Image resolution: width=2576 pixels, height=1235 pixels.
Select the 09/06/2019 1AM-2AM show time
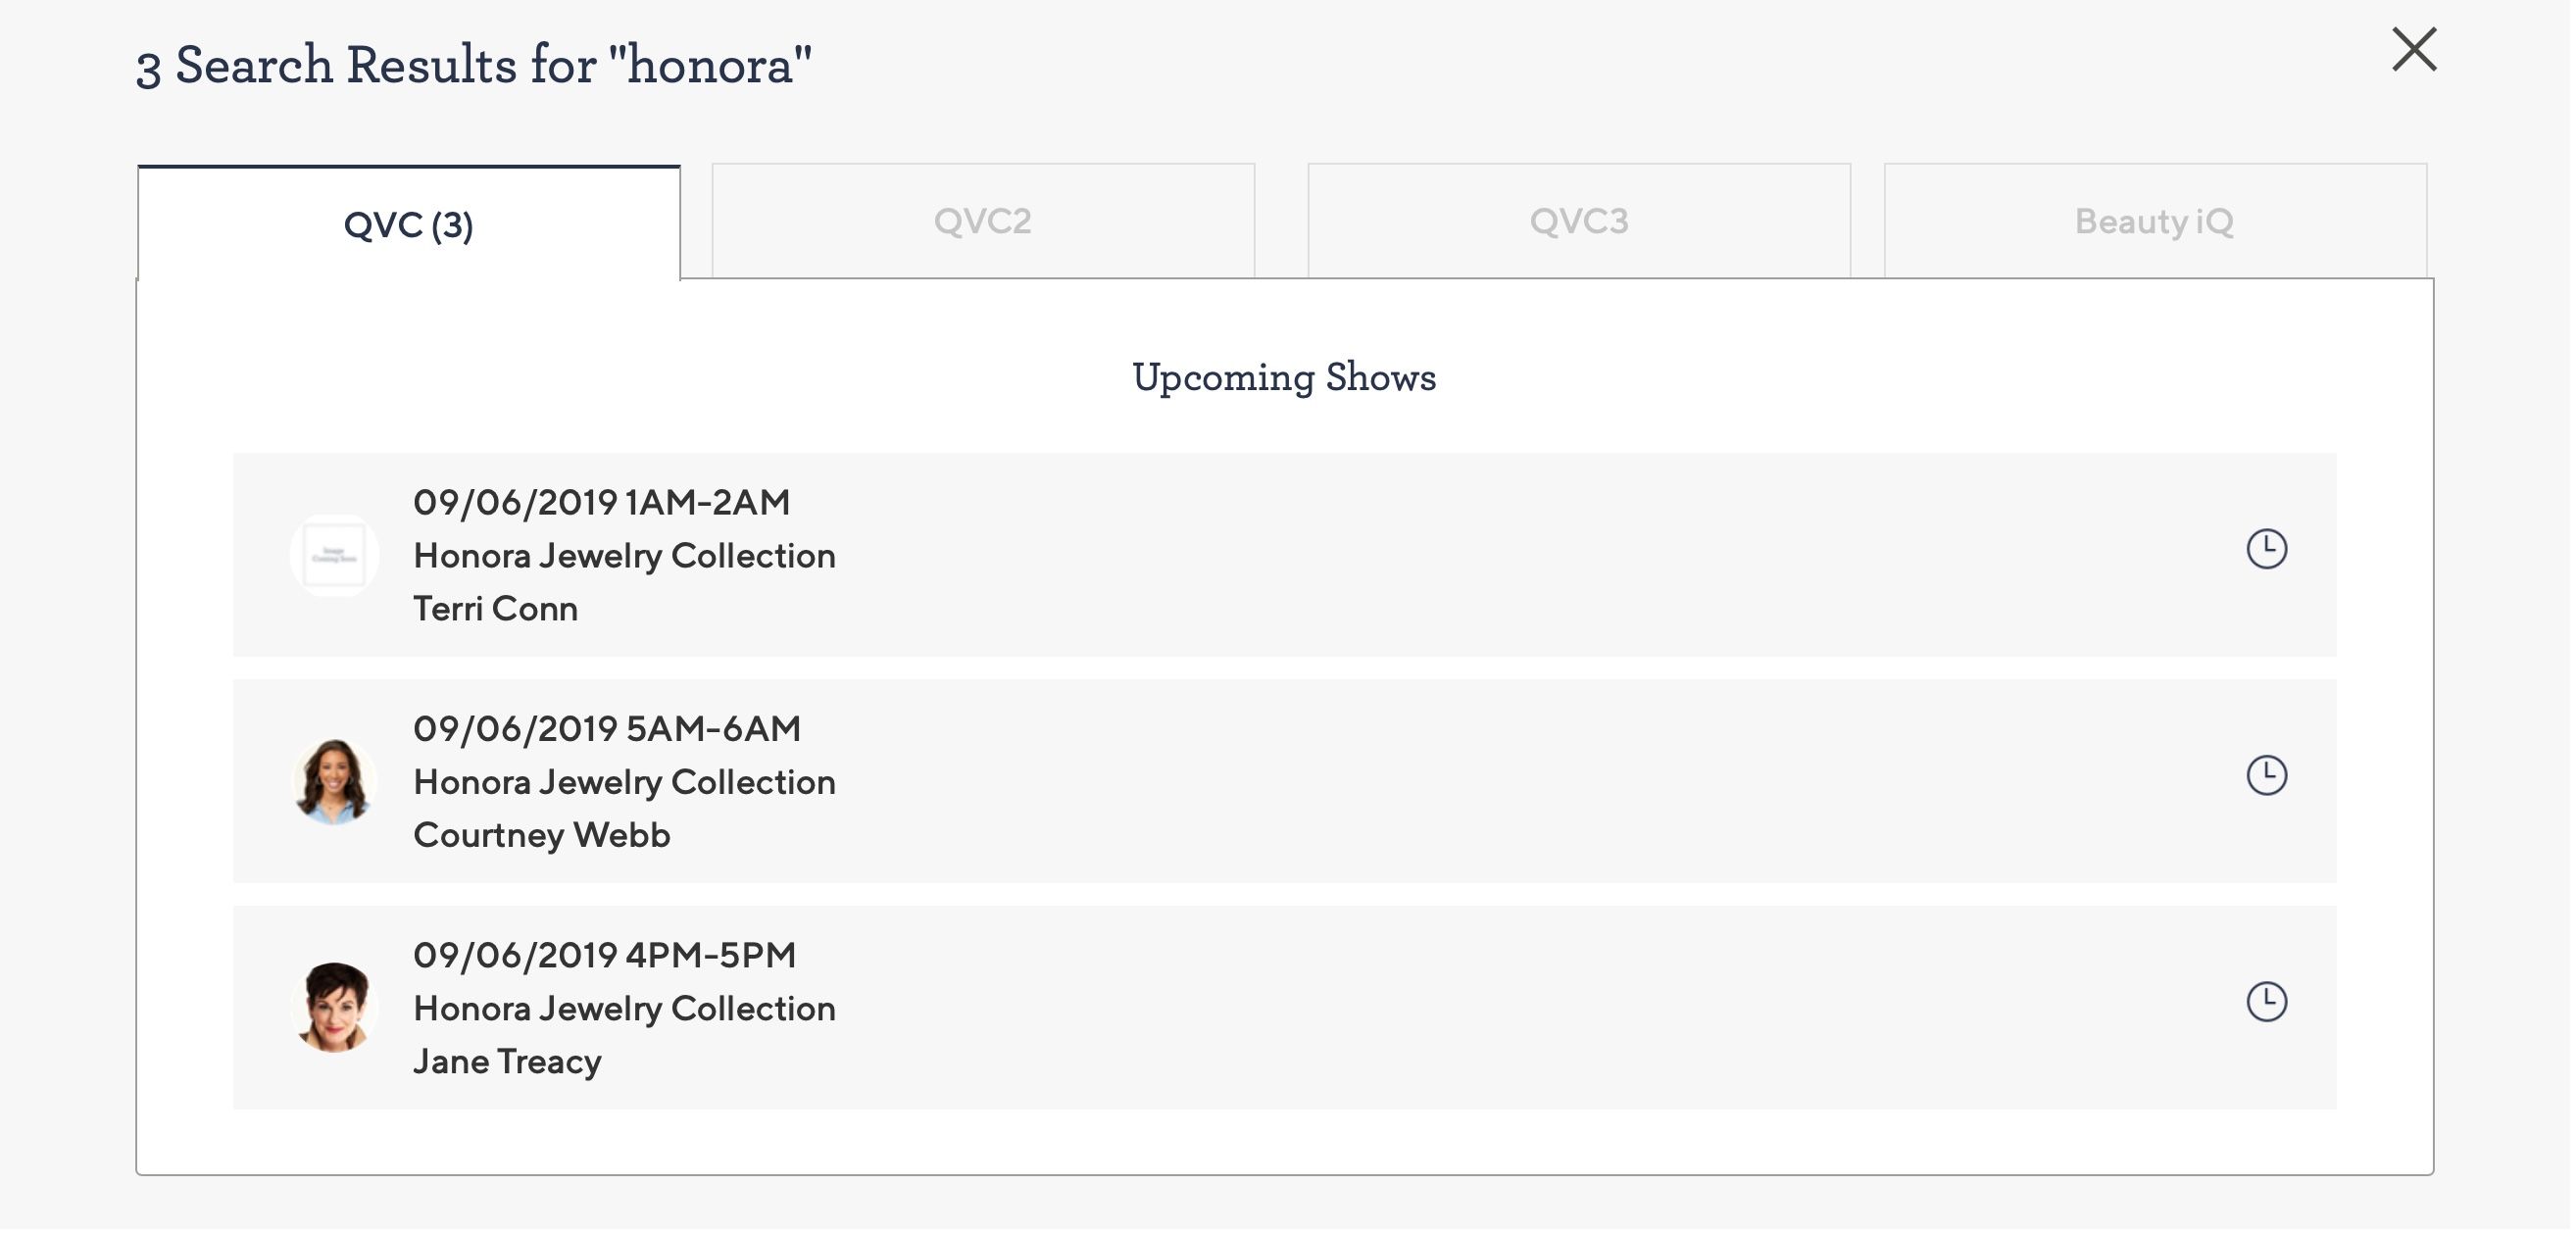tap(601, 502)
